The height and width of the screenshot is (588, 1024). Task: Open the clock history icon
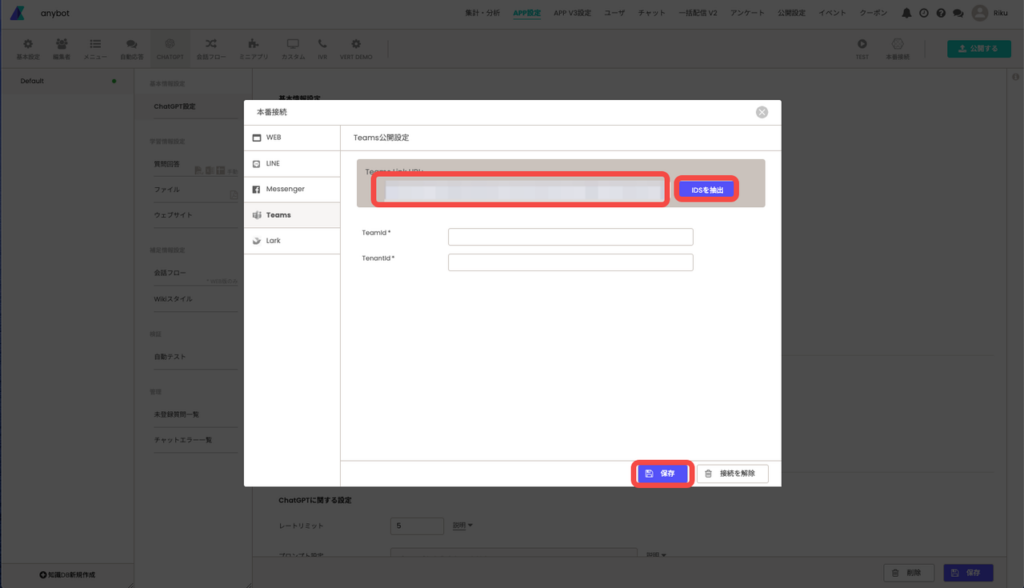point(923,13)
